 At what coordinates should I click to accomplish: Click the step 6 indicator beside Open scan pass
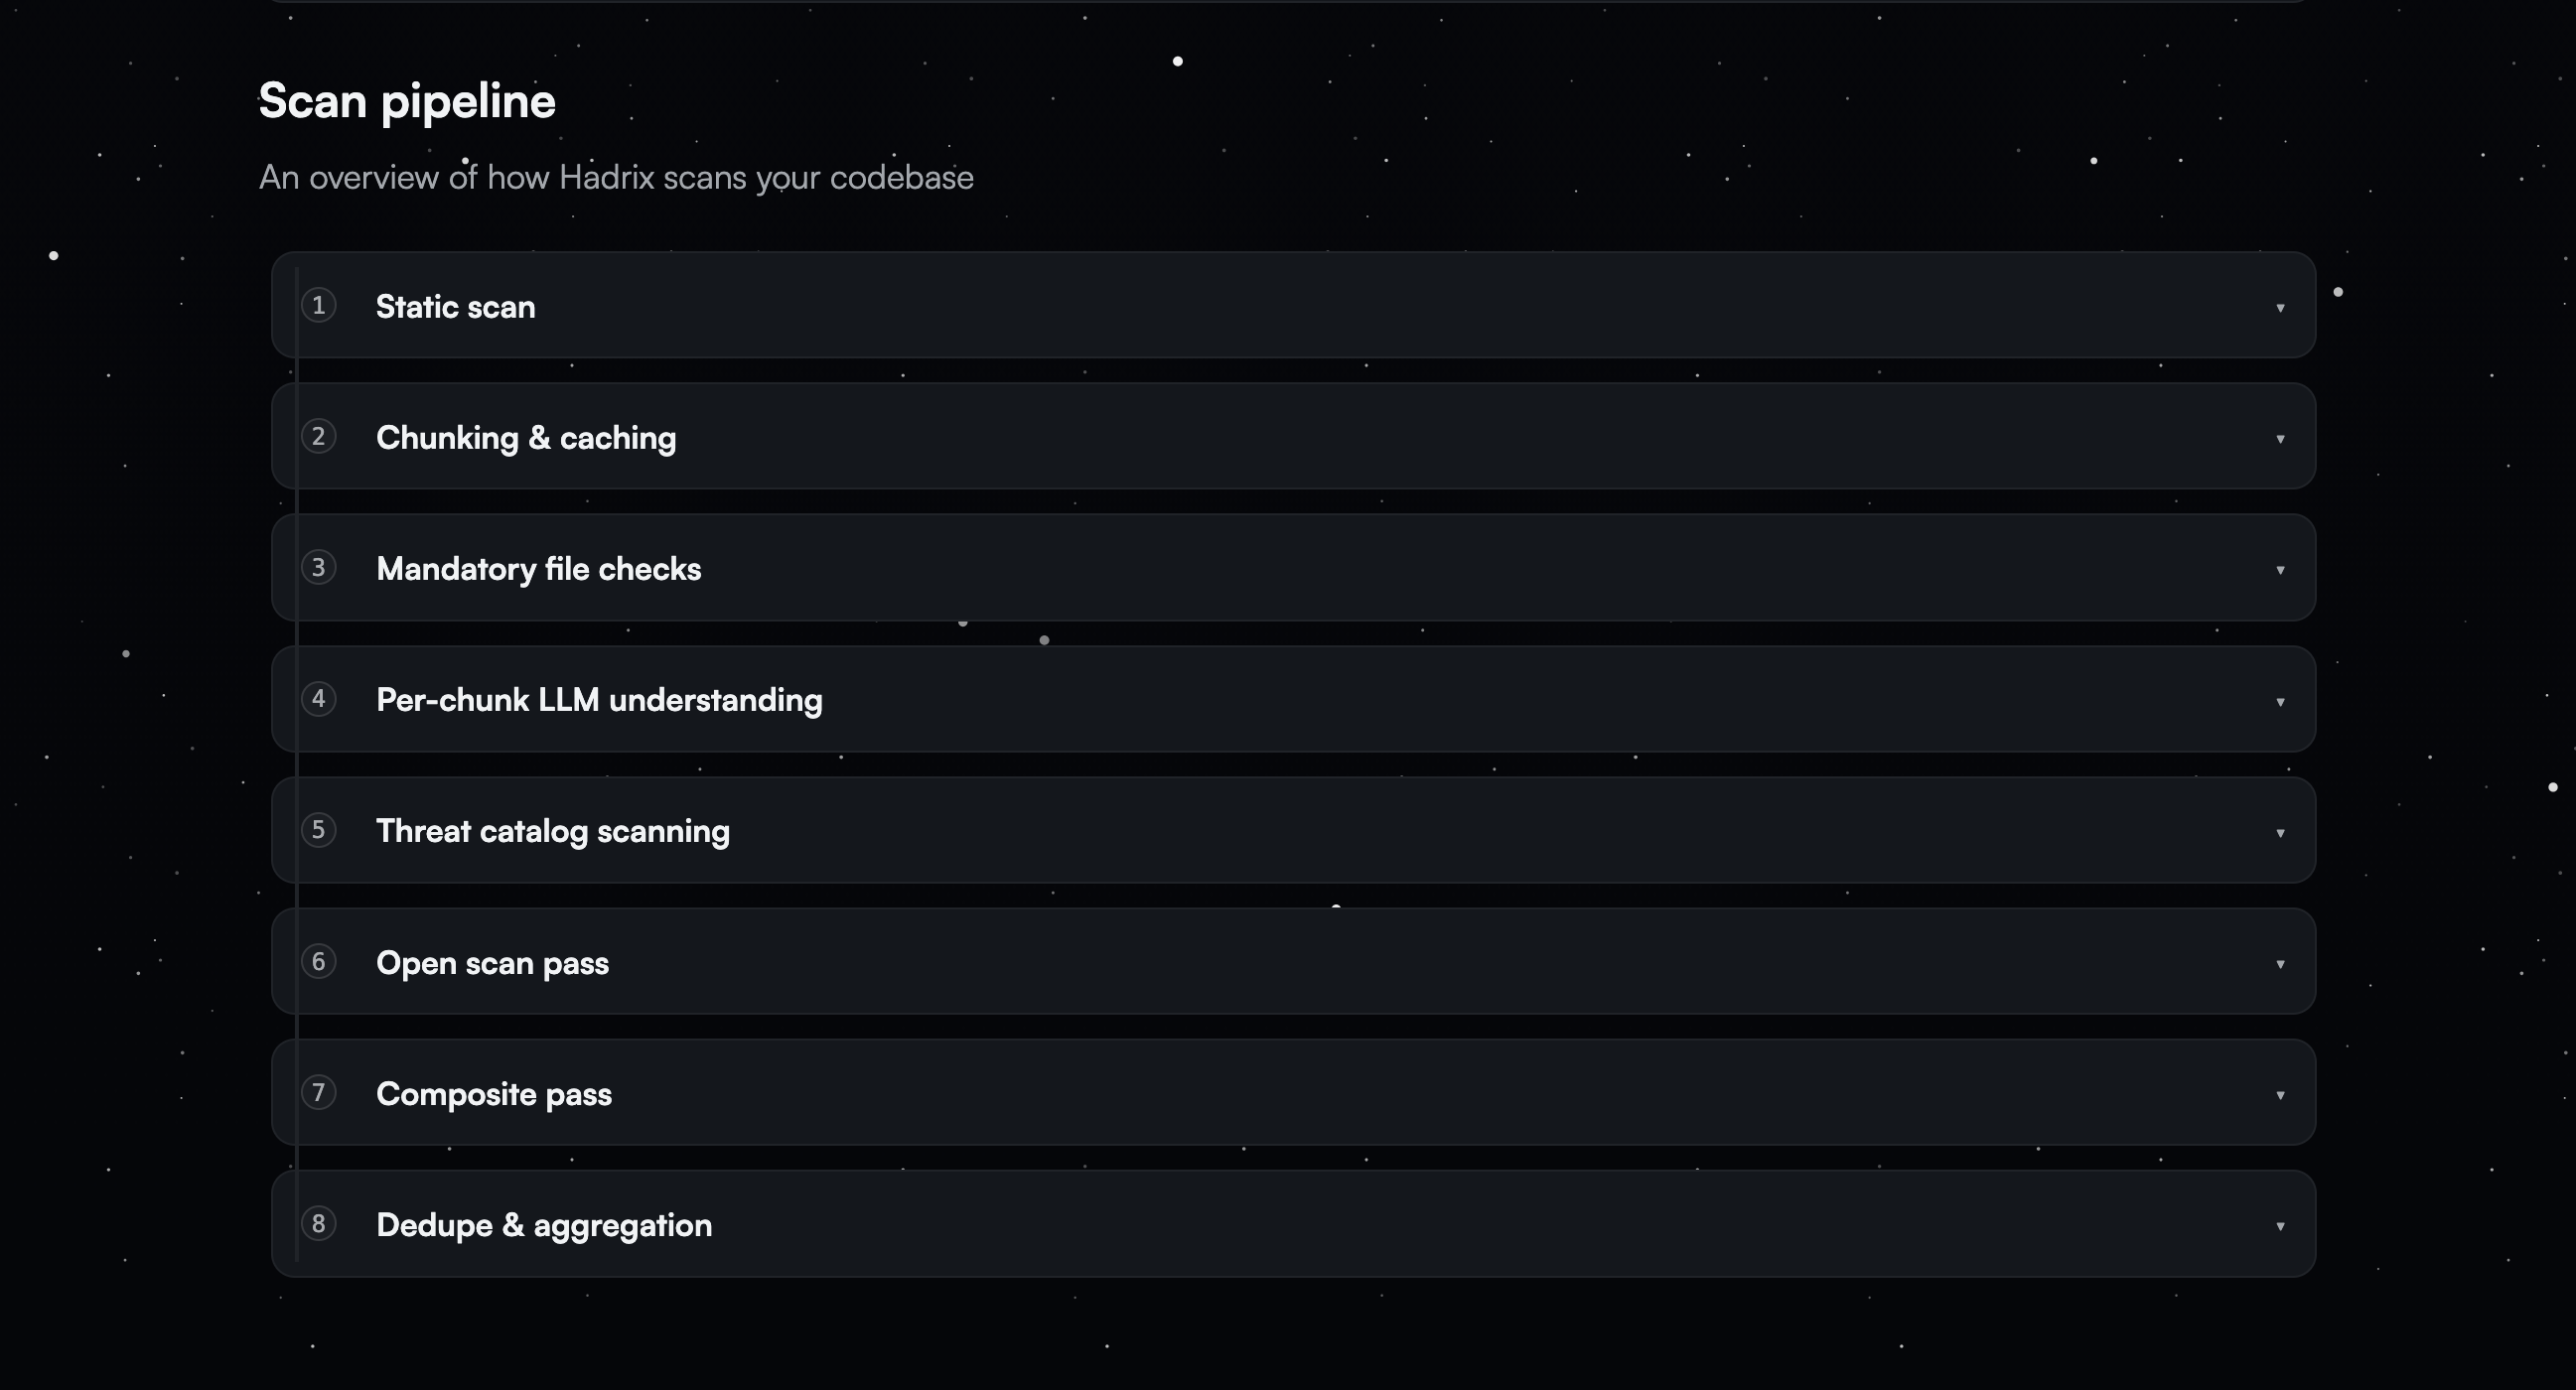pyautogui.click(x=319, y=962)
